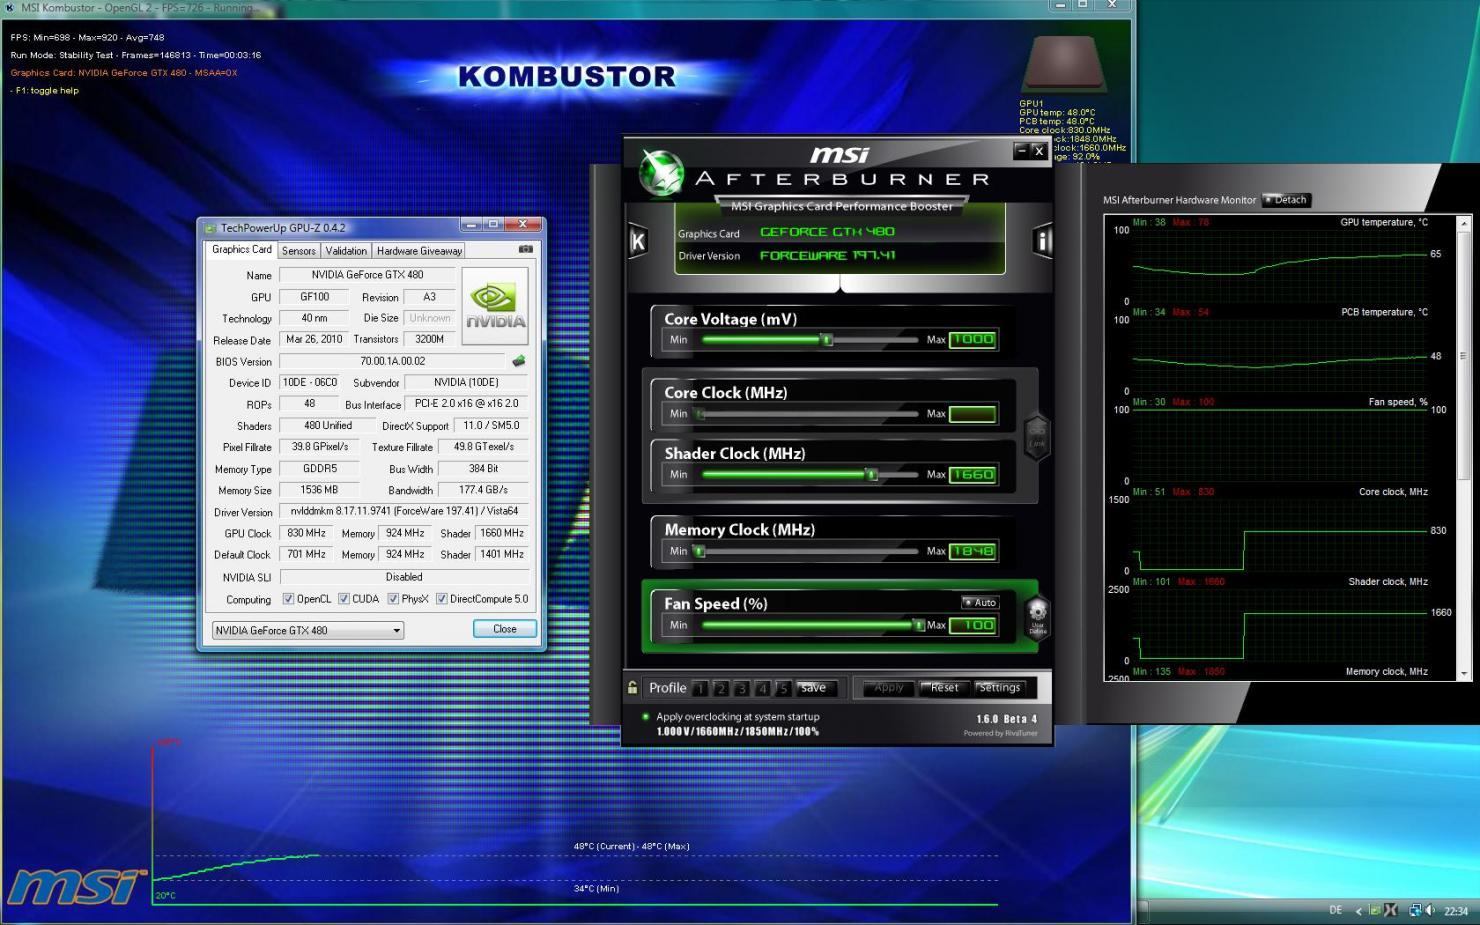Click the Afterburner green star logo
Viewport: 1480px width, 925px height.
(661, 173)
